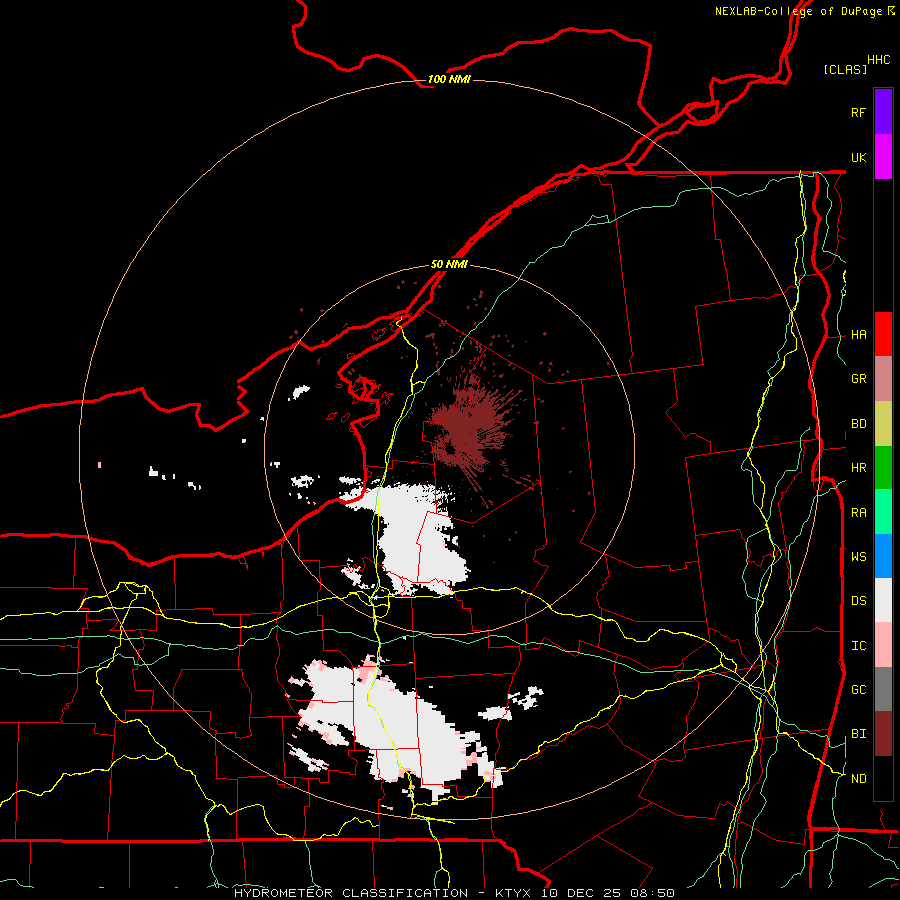
Task: Click the 'RA' legend label
Action: (858, 512)
